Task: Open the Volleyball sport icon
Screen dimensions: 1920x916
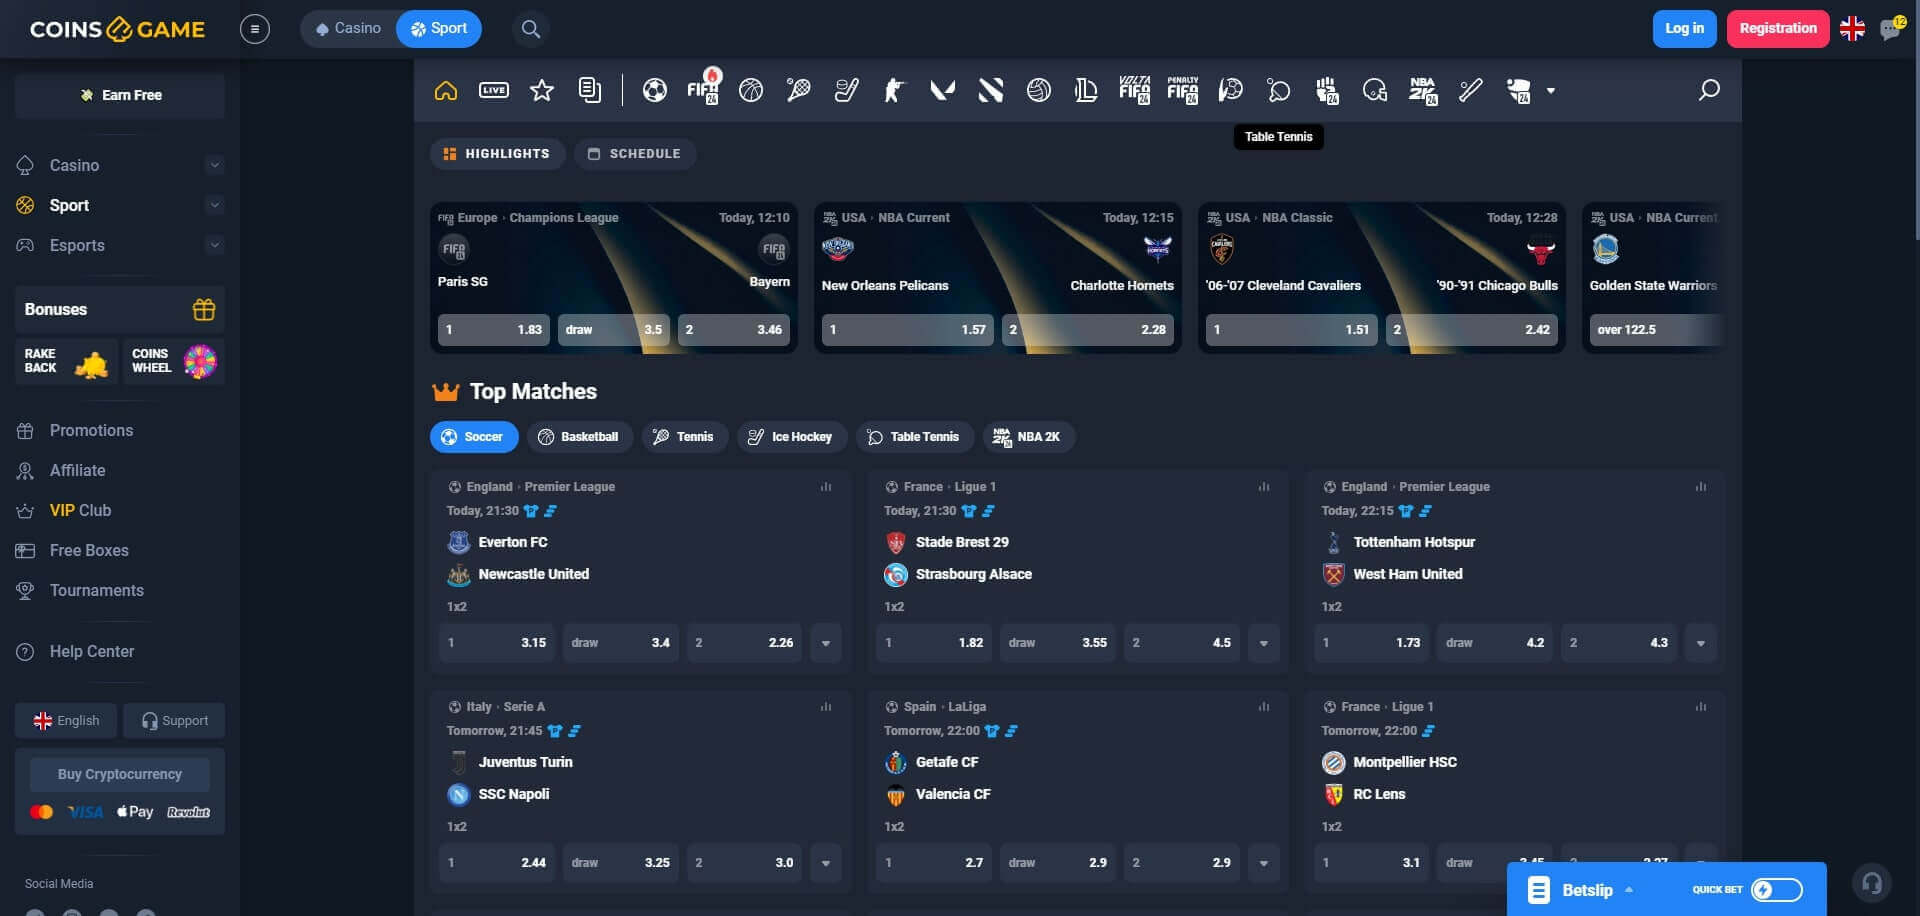Action: (1039, 91)
